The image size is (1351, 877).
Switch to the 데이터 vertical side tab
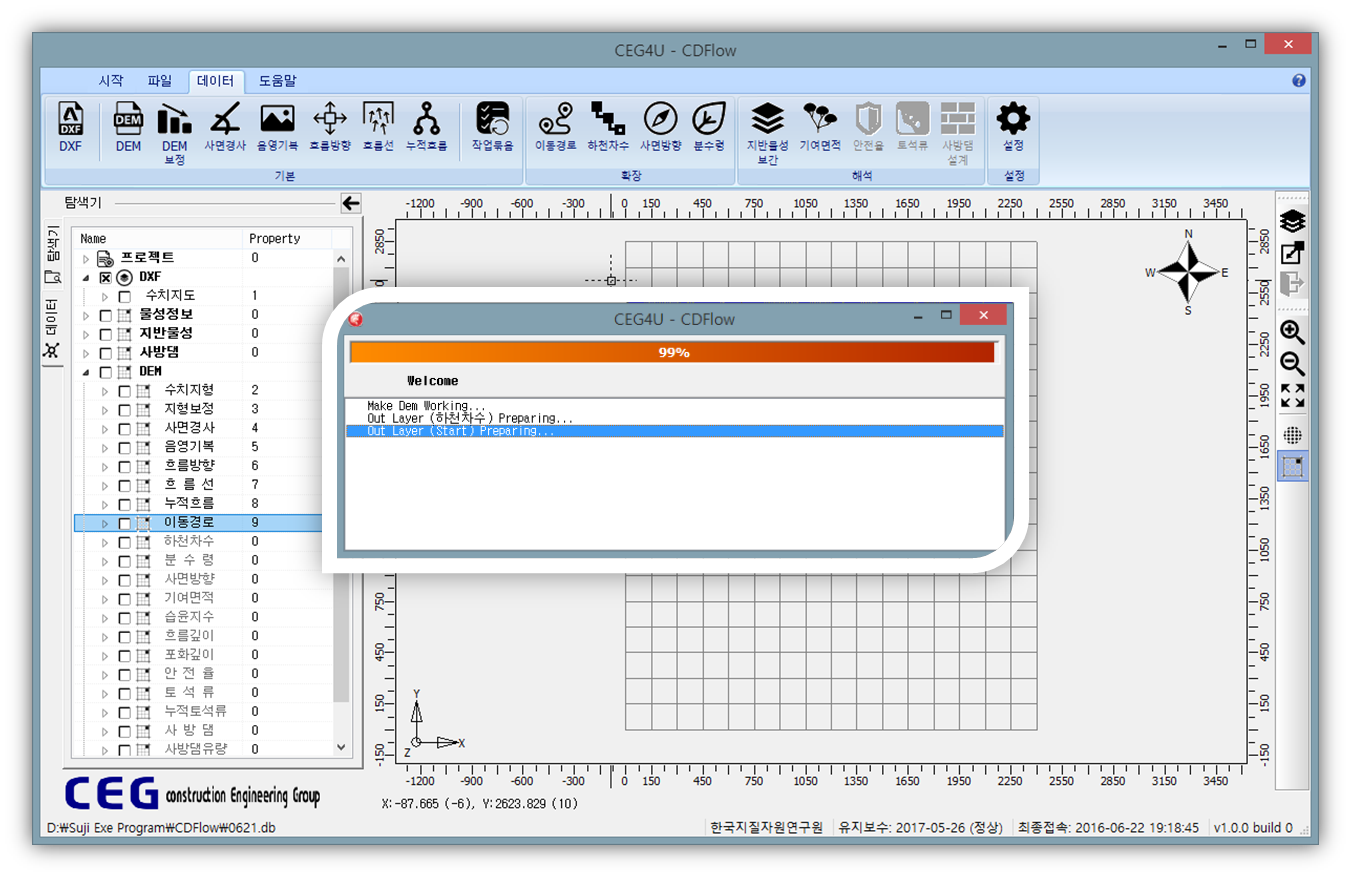point(53,330)
